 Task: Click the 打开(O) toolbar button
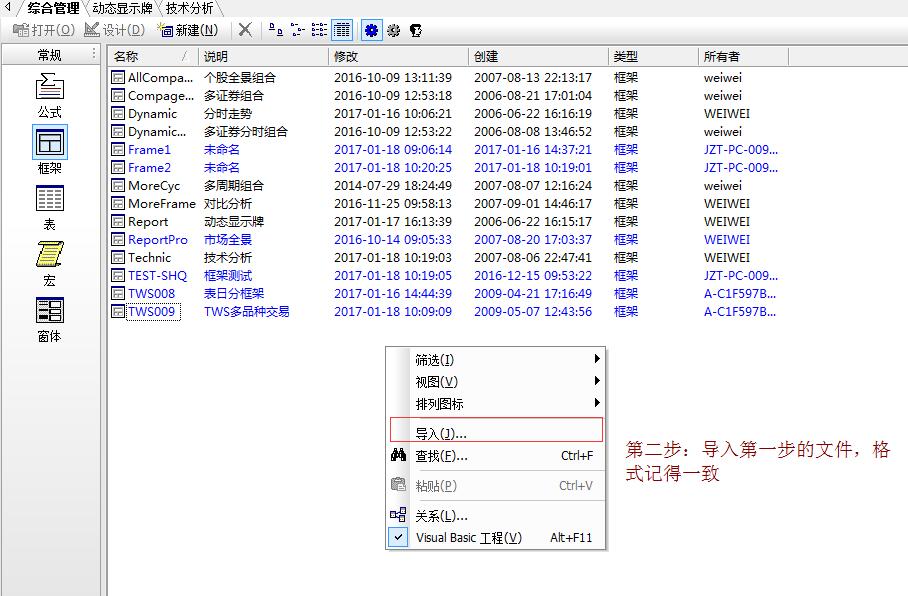[x=45, y=30]
